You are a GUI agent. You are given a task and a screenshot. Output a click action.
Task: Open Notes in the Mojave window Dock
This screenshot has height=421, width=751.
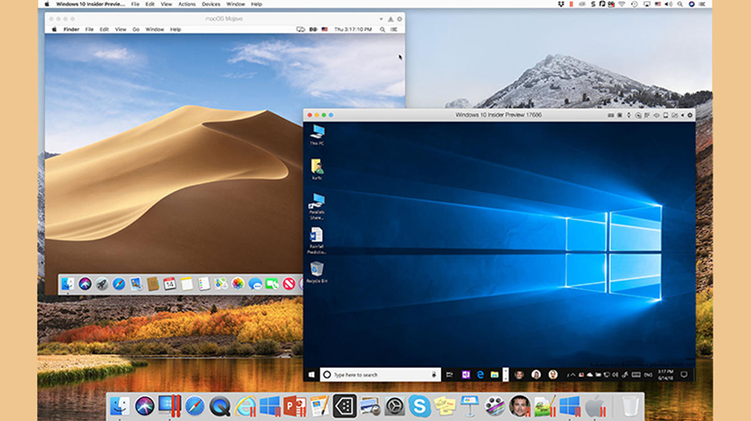[187, 284]
